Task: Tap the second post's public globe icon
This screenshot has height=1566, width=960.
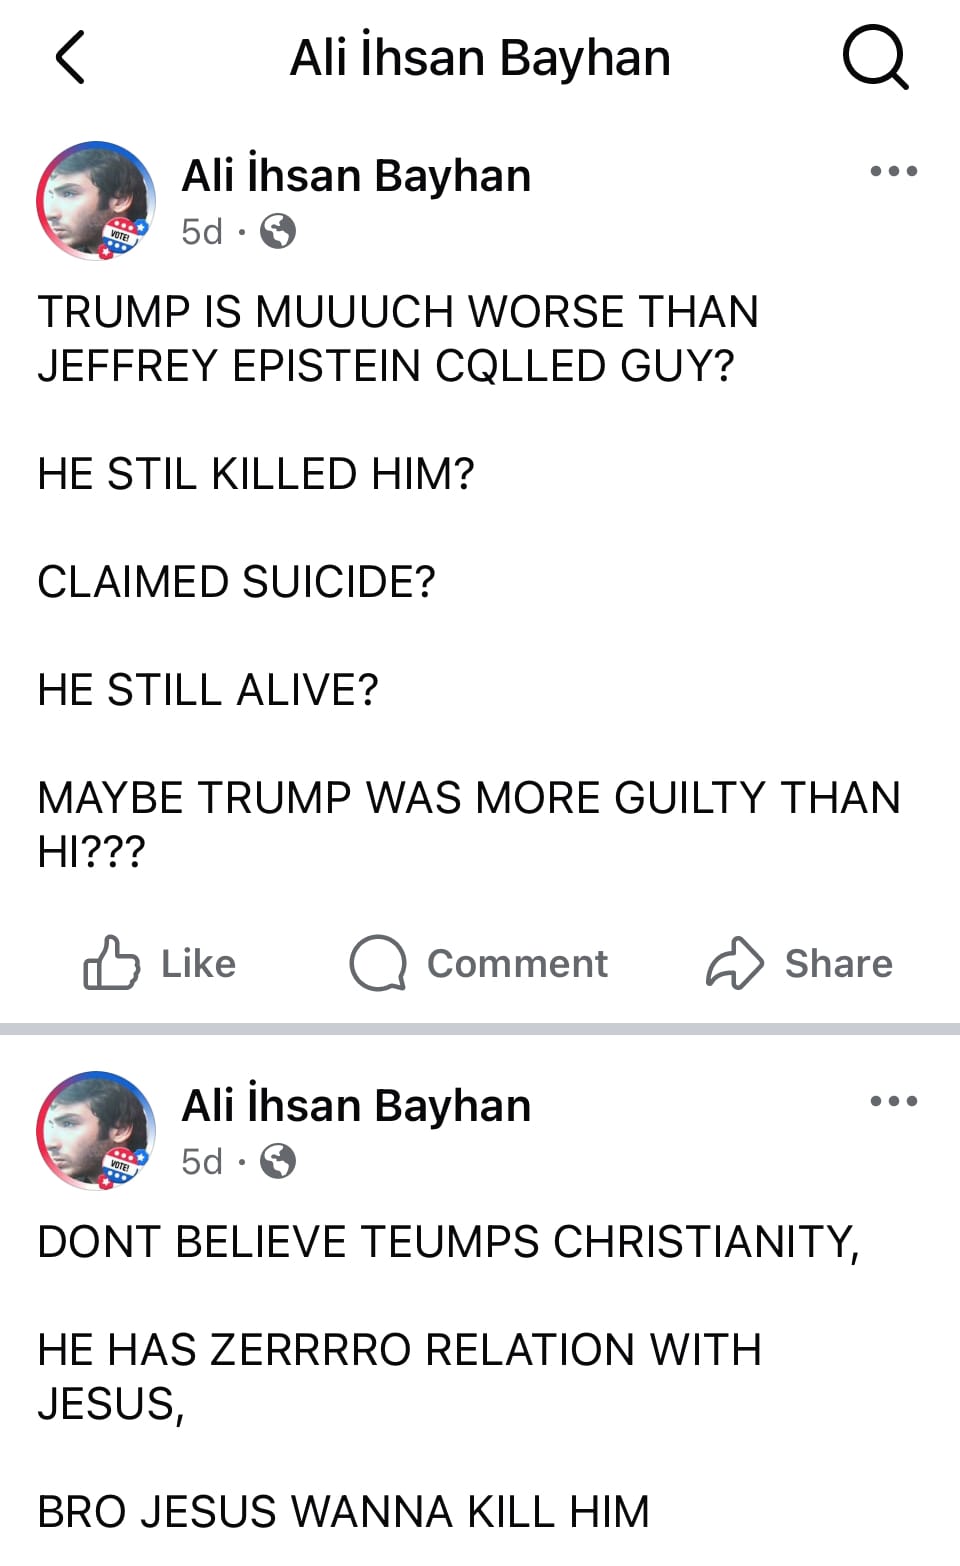Action: [278, 1162]
